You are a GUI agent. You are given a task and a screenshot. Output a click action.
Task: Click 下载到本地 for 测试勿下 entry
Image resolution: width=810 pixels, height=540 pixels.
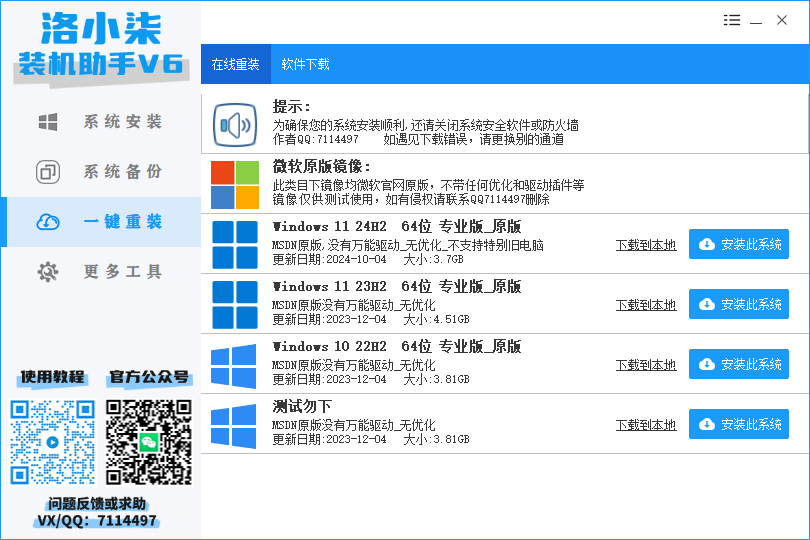click(x=645, y=425)
